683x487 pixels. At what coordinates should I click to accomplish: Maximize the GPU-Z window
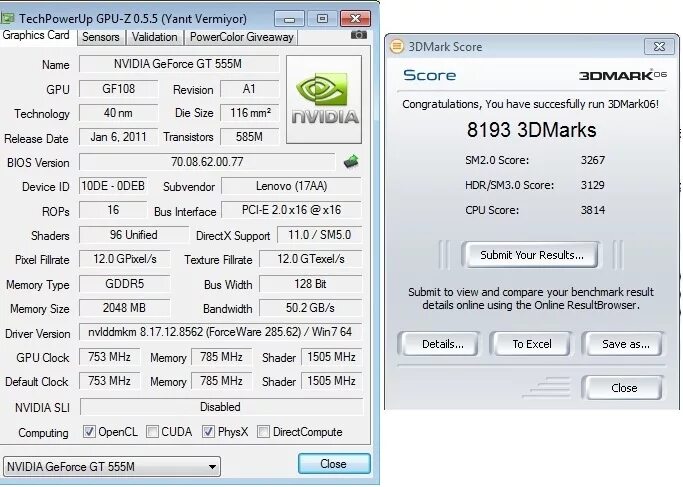click(322, 19)
